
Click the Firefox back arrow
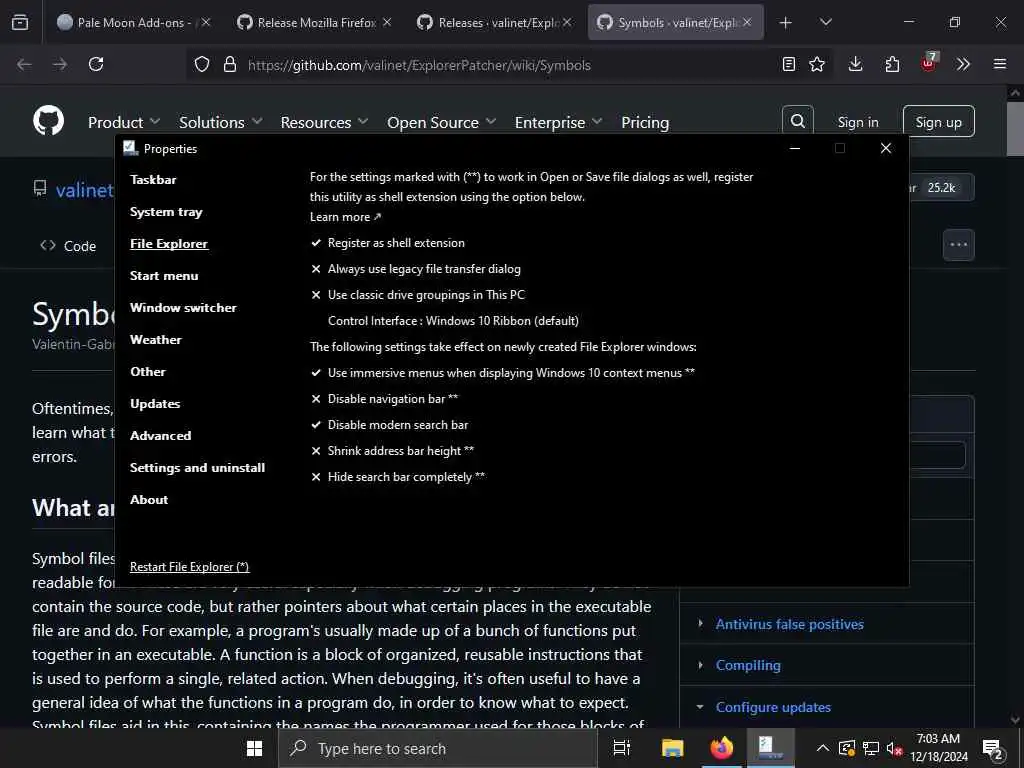[24, 64]
